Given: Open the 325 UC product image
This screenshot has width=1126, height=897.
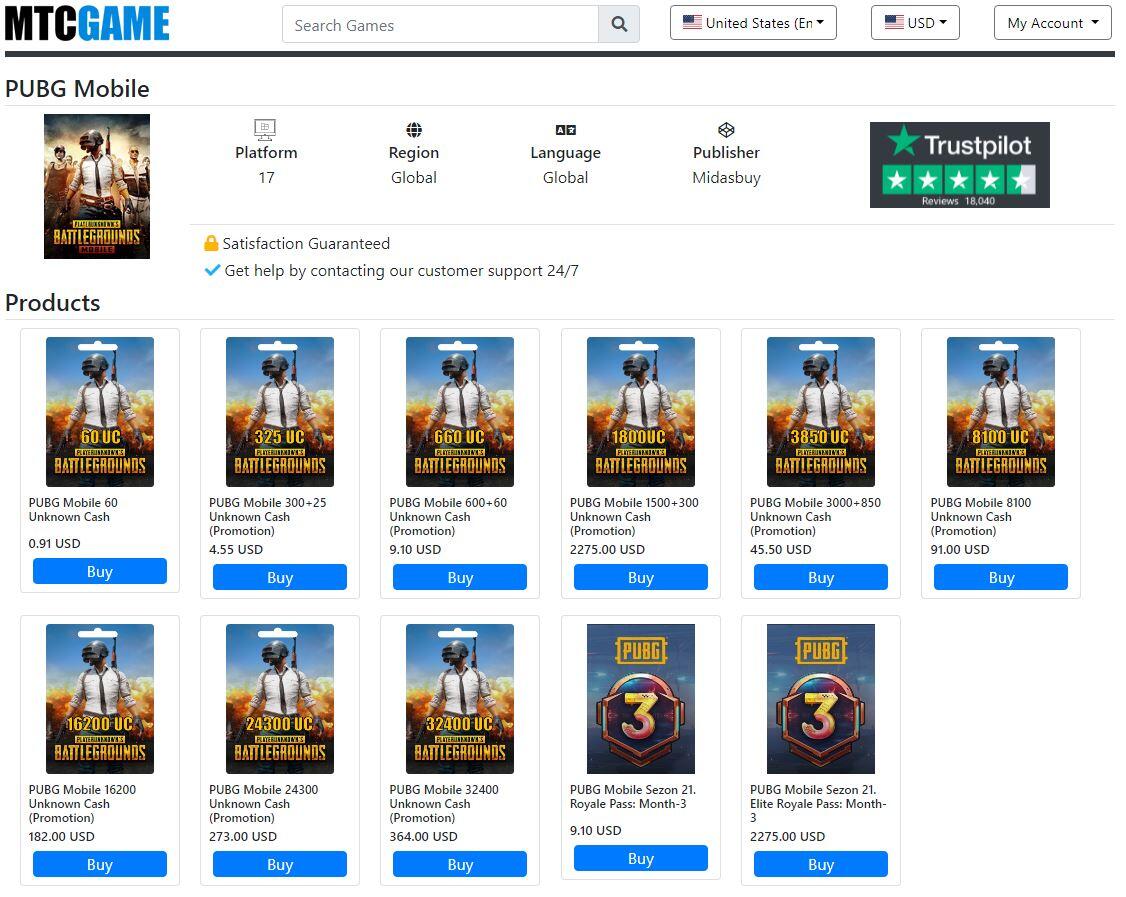Looking at the screenshot, I should tap(280, 412).
